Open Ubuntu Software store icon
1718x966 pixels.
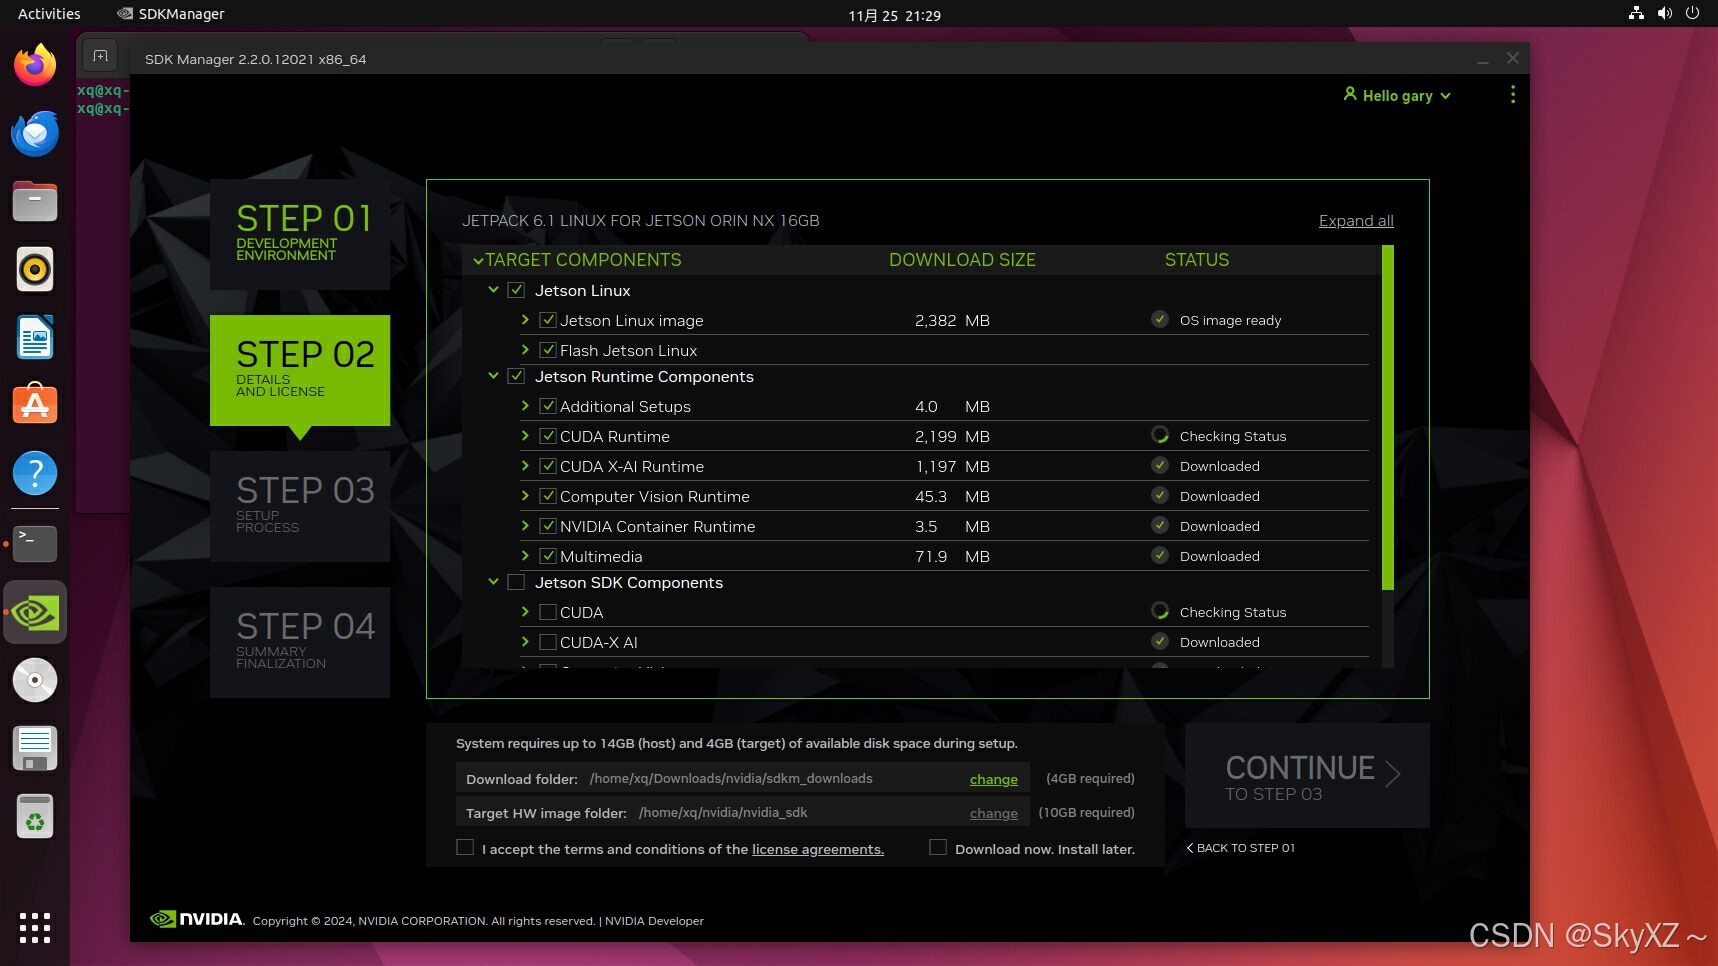point(35,405)
